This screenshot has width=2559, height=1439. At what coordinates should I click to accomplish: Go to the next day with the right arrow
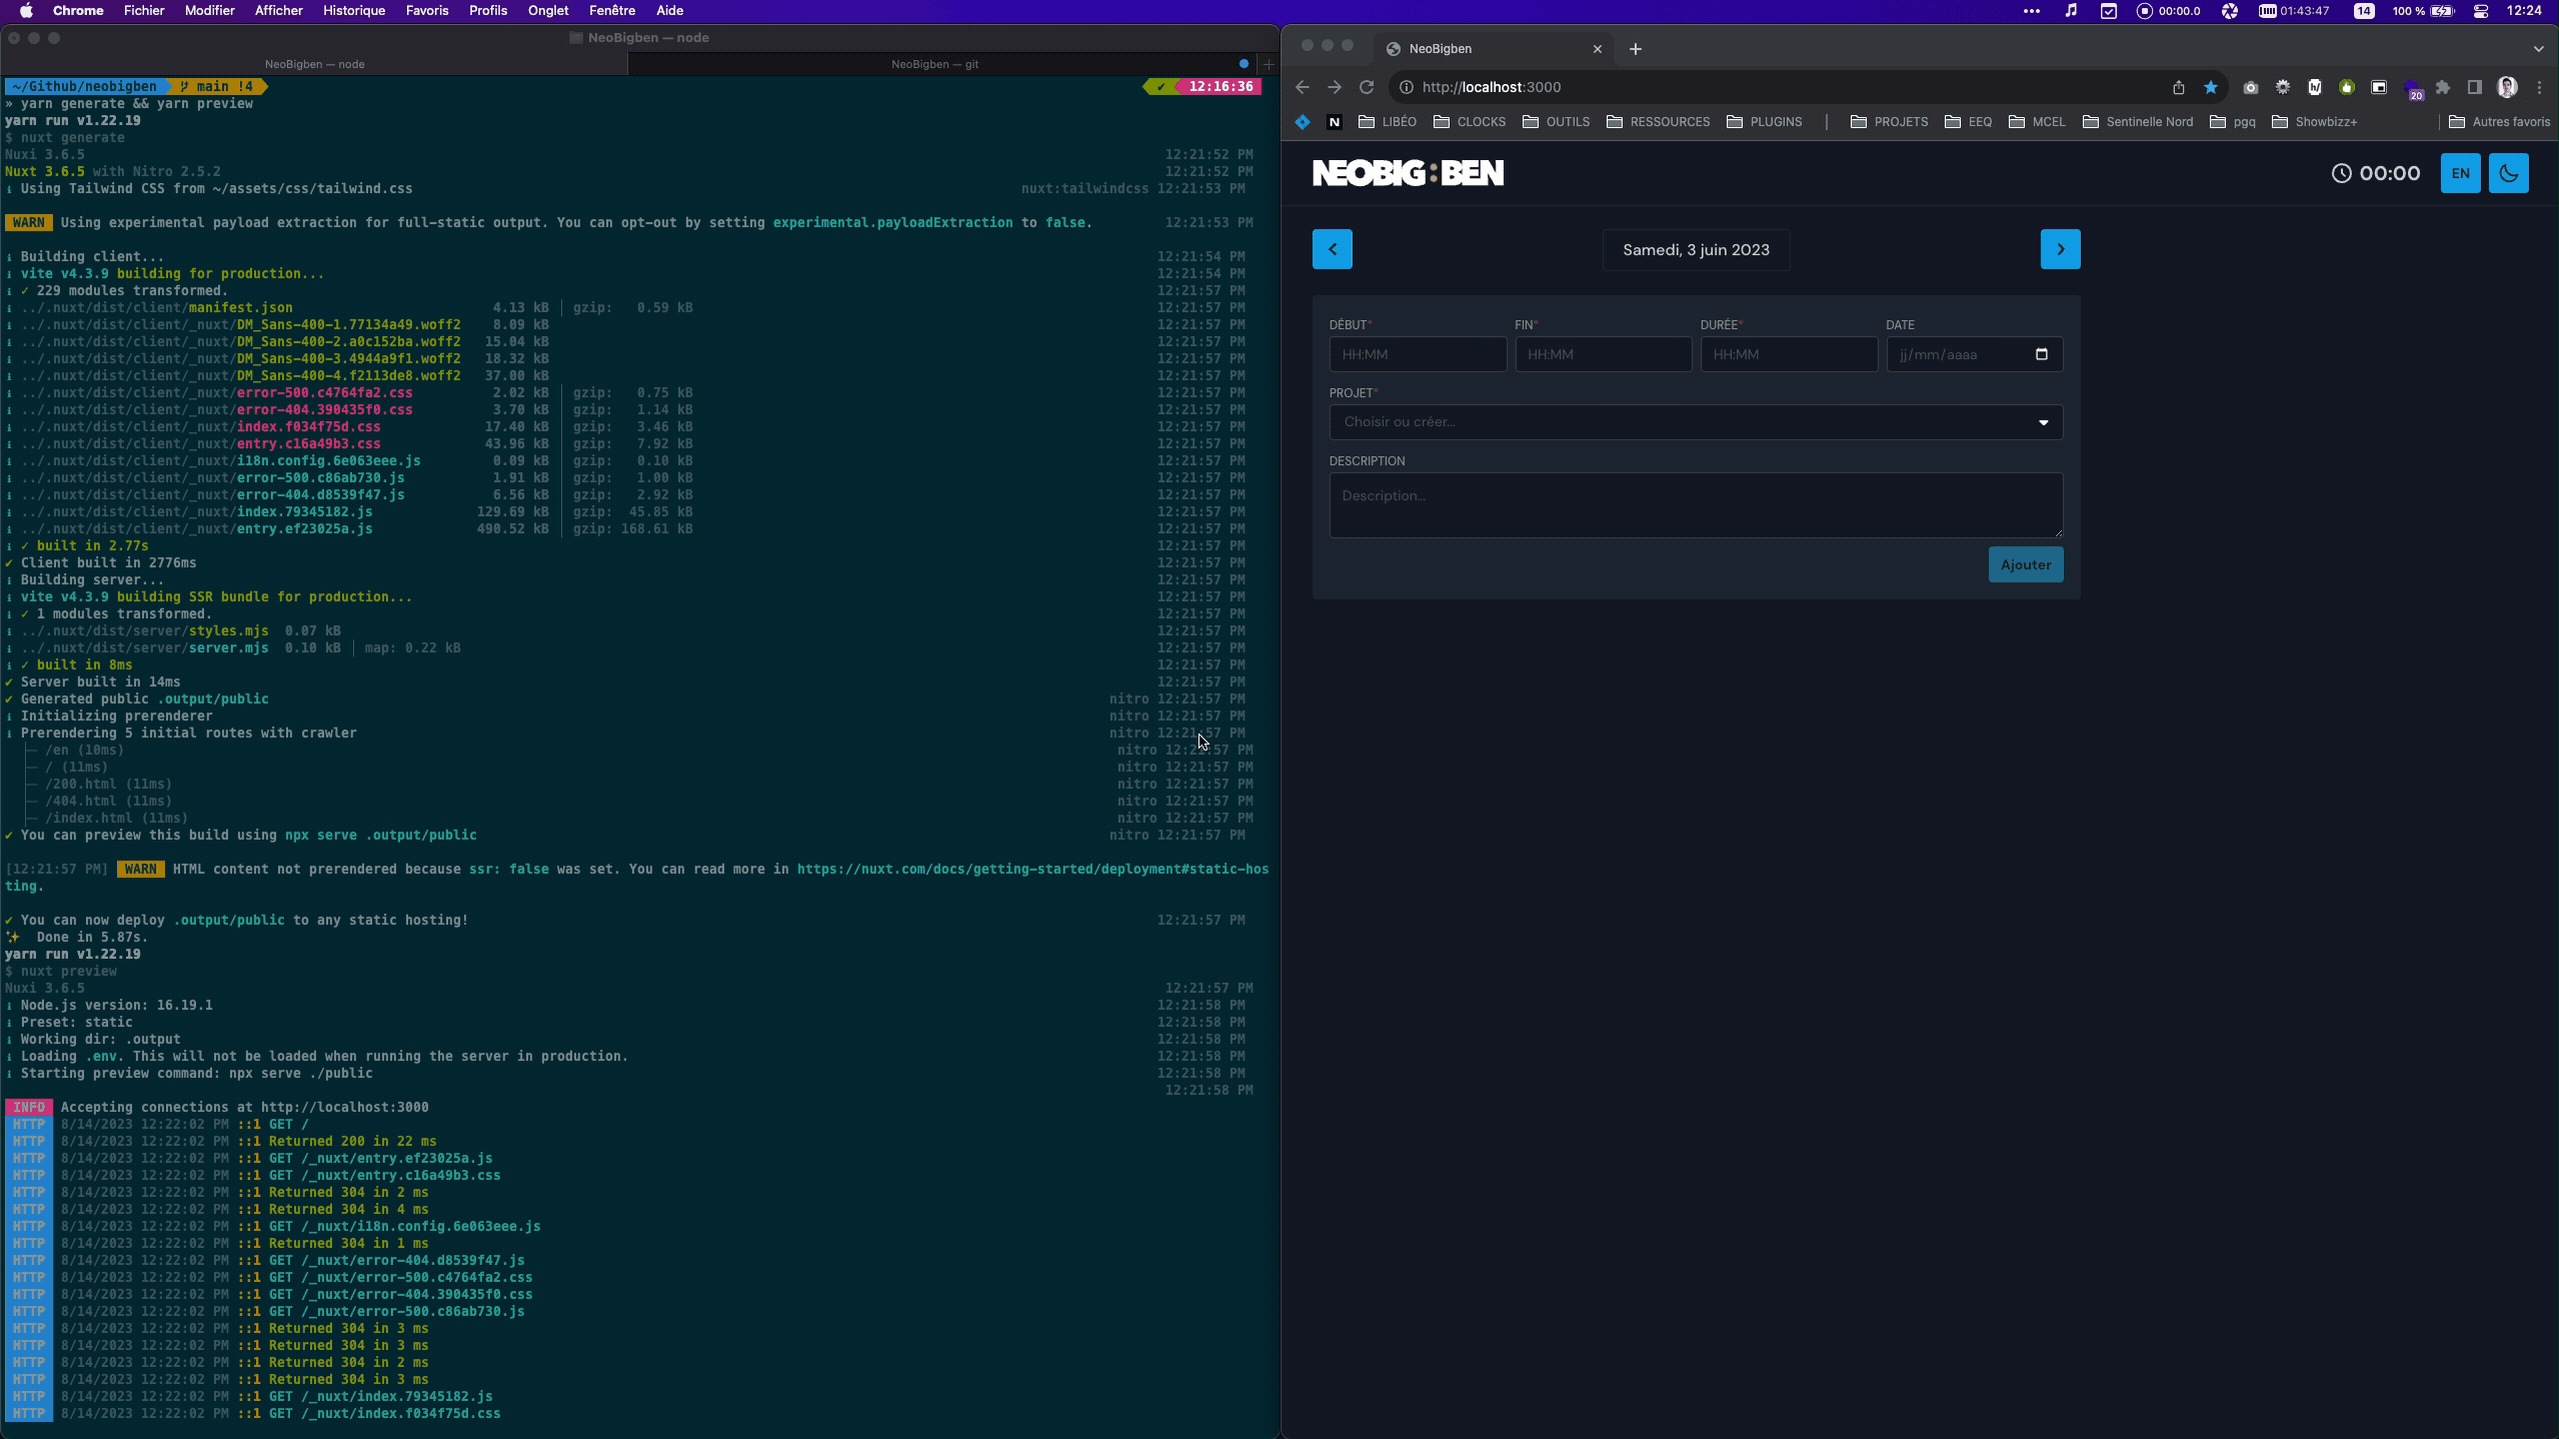pos(2059,248)
